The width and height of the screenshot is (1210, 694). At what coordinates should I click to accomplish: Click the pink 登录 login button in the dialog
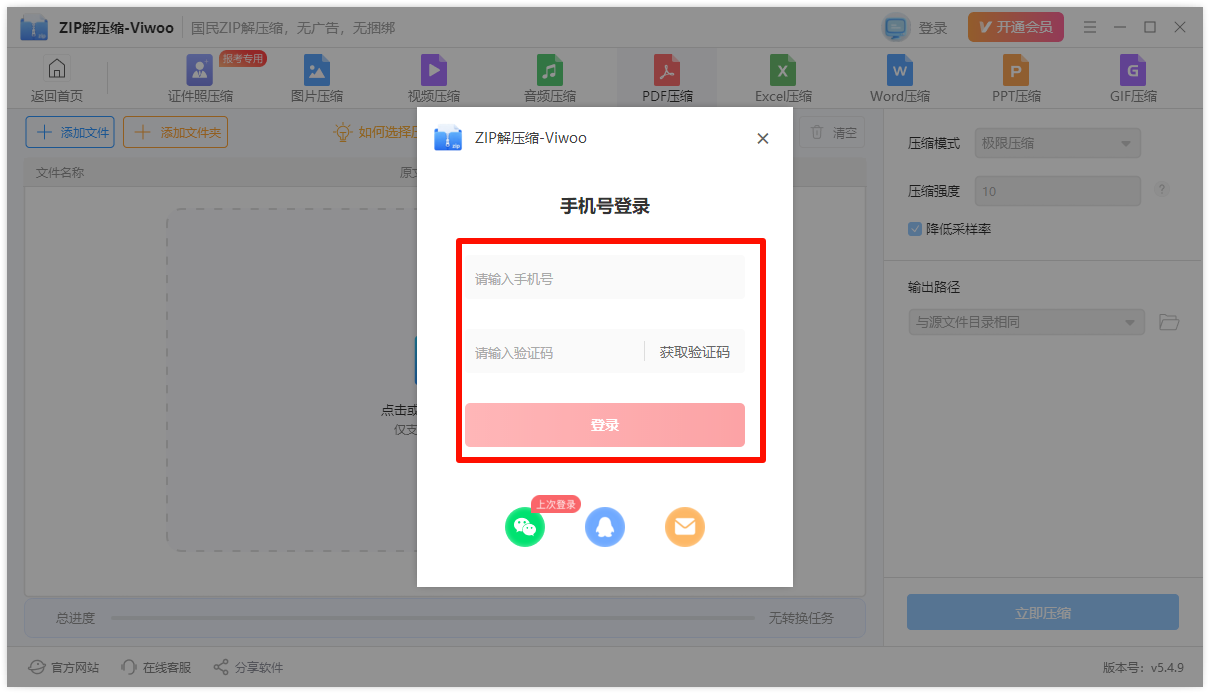tap(605, 425)
